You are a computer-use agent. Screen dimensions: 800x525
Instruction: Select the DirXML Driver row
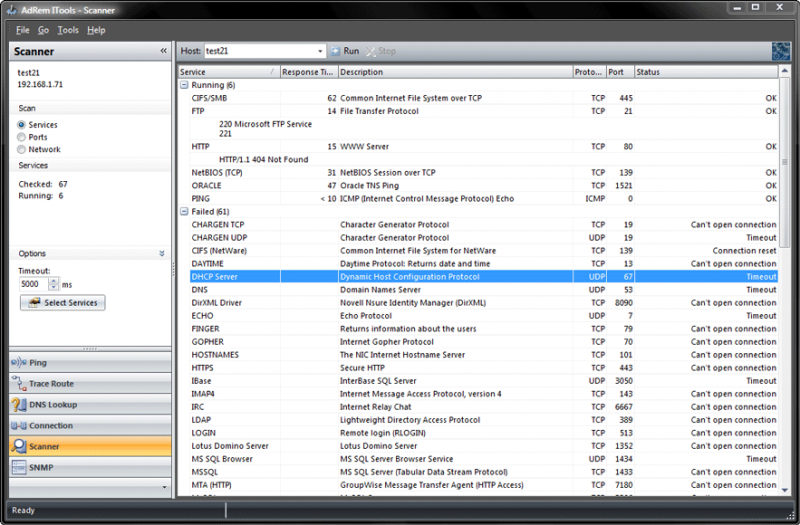tap(484, 303)
